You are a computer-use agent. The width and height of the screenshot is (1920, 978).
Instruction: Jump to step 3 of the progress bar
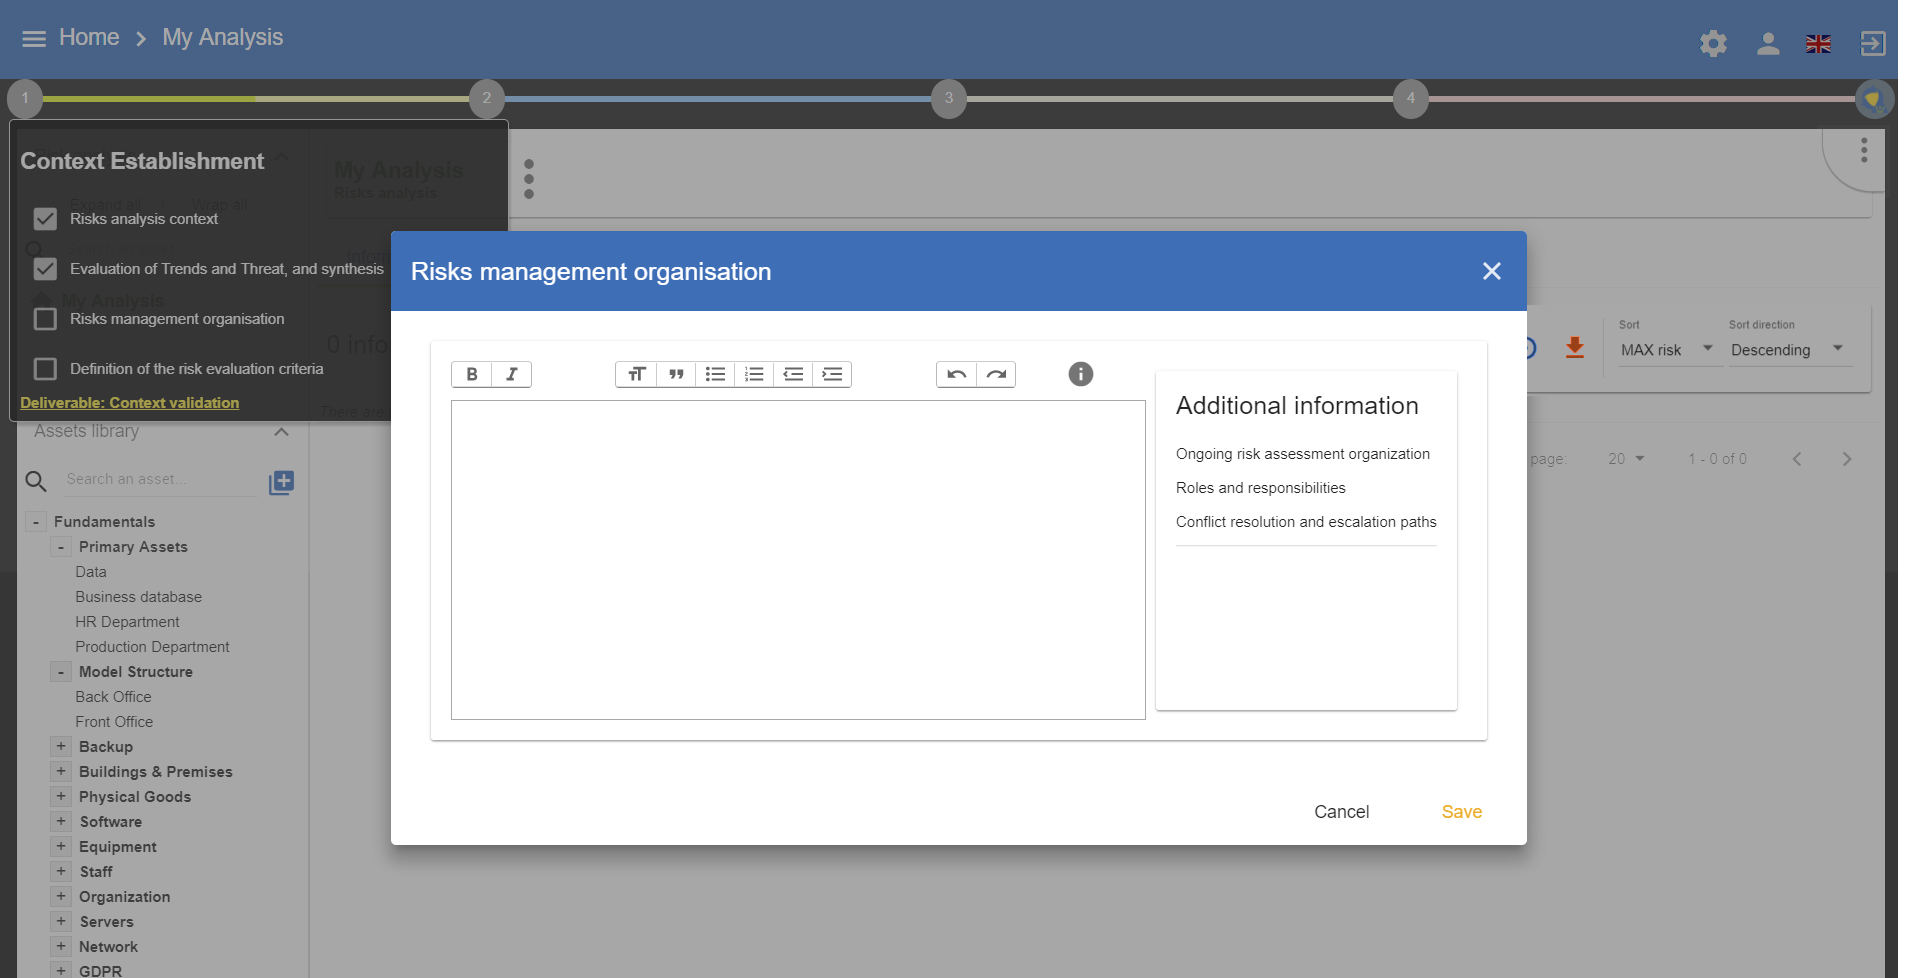pos(949,98)
